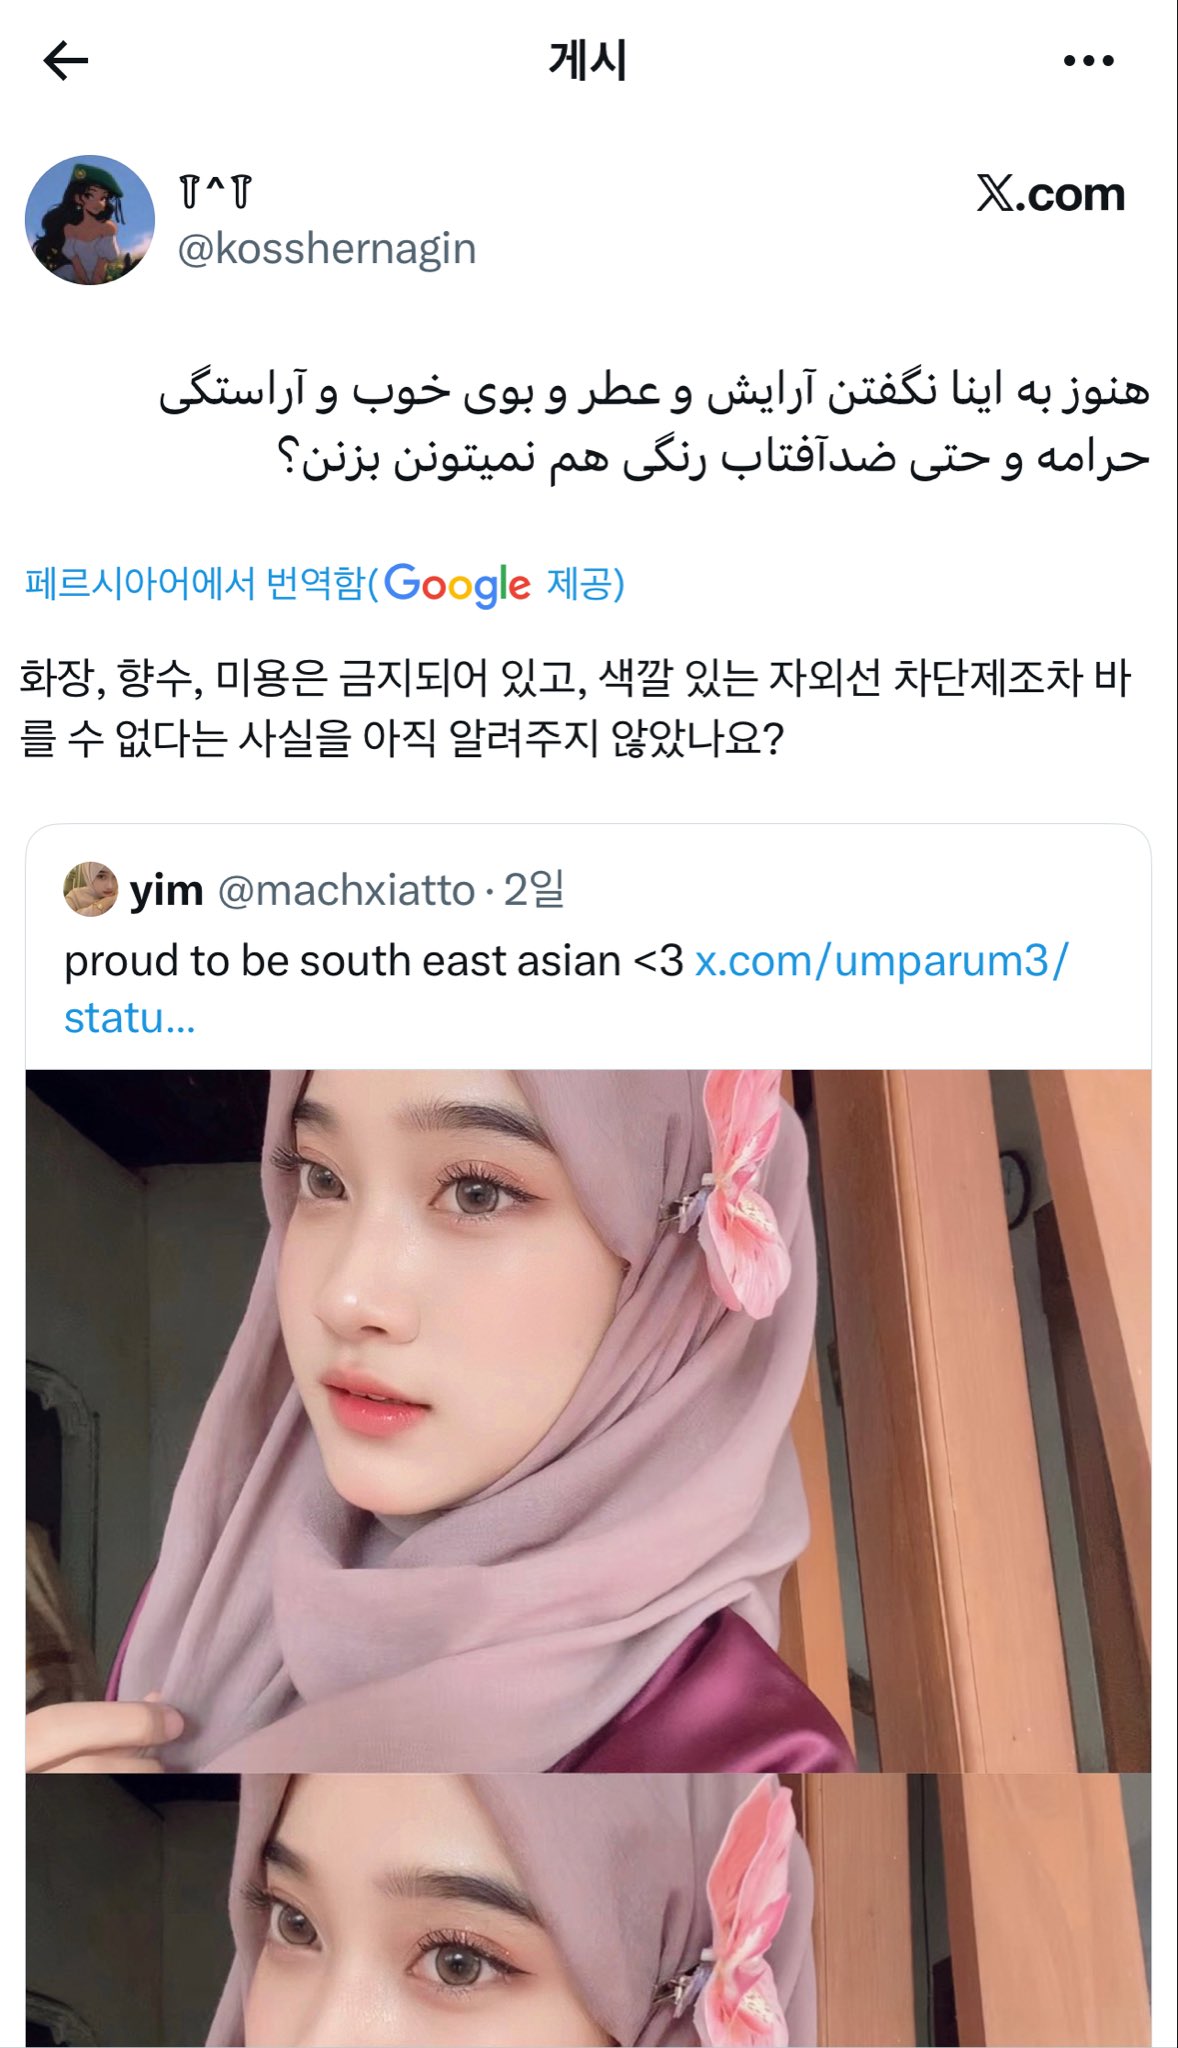Tap the back arrow icon
This screenshot has height=2048, width=1178.
tap(66, 61)
